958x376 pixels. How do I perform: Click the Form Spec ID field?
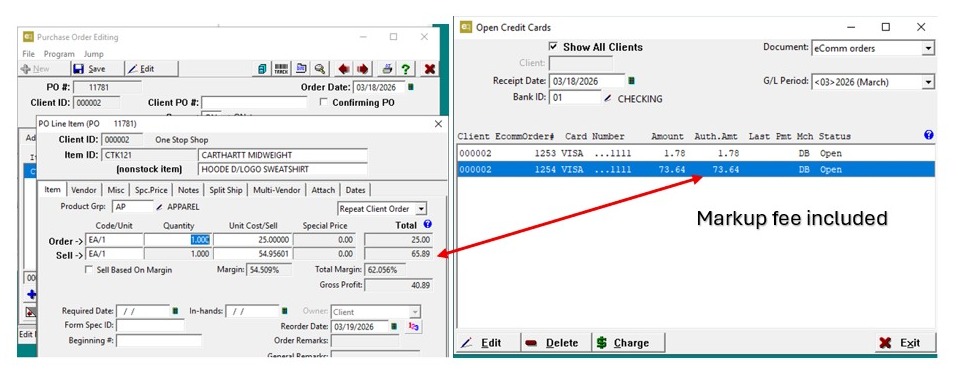[x=150, y=325]
